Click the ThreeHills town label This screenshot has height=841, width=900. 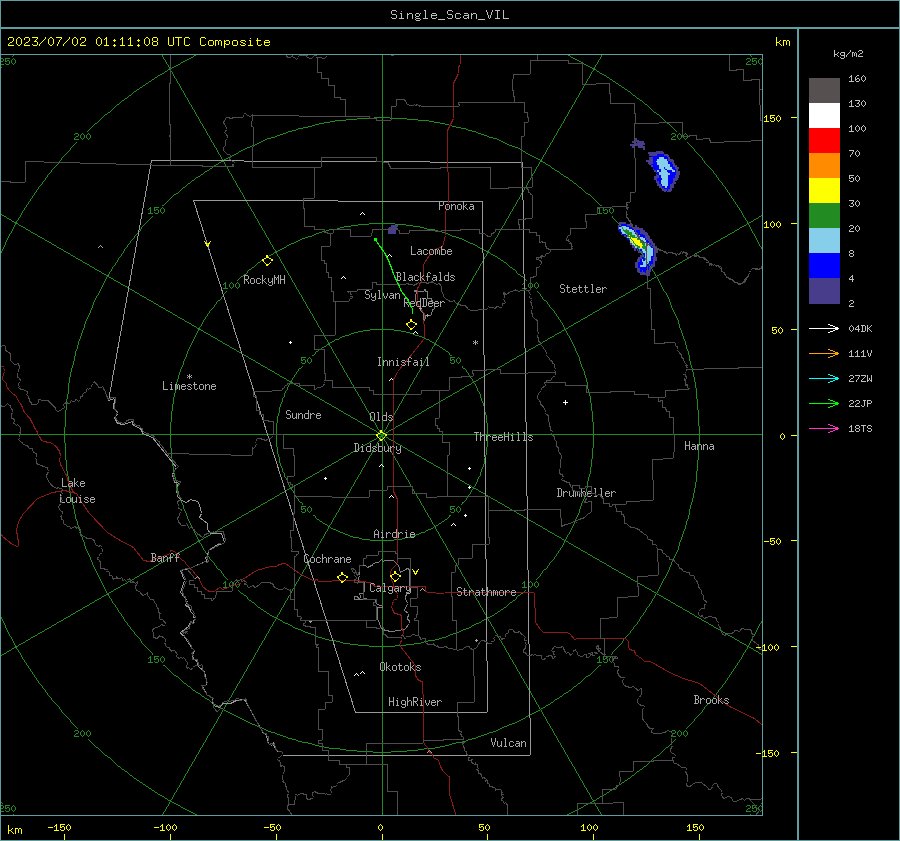pyautogui.click(x=503, y=437)
